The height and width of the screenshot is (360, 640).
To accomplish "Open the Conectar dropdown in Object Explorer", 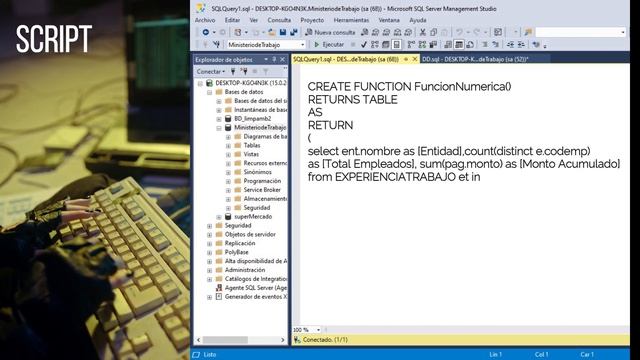I will pyautogui.click(x=211, y=71).
